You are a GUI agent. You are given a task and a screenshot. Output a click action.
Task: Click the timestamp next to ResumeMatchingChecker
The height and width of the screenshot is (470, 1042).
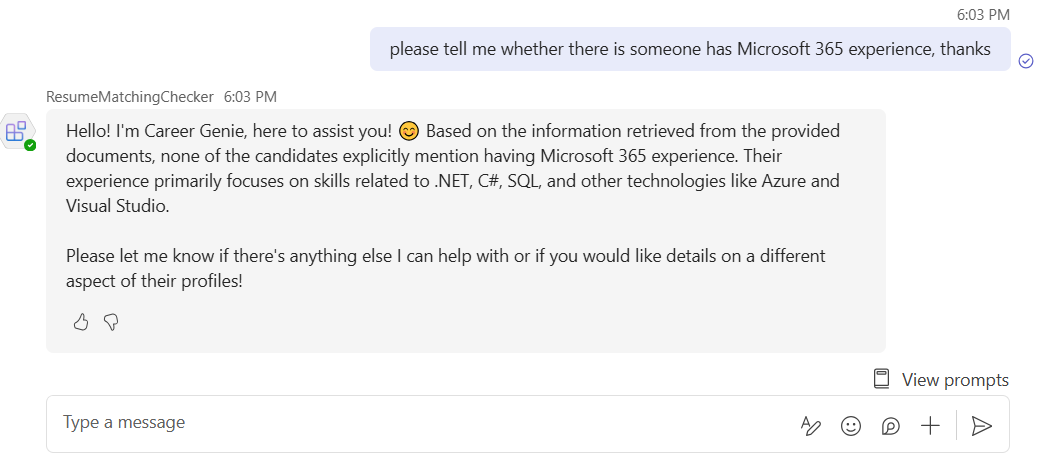click(250, 97)
